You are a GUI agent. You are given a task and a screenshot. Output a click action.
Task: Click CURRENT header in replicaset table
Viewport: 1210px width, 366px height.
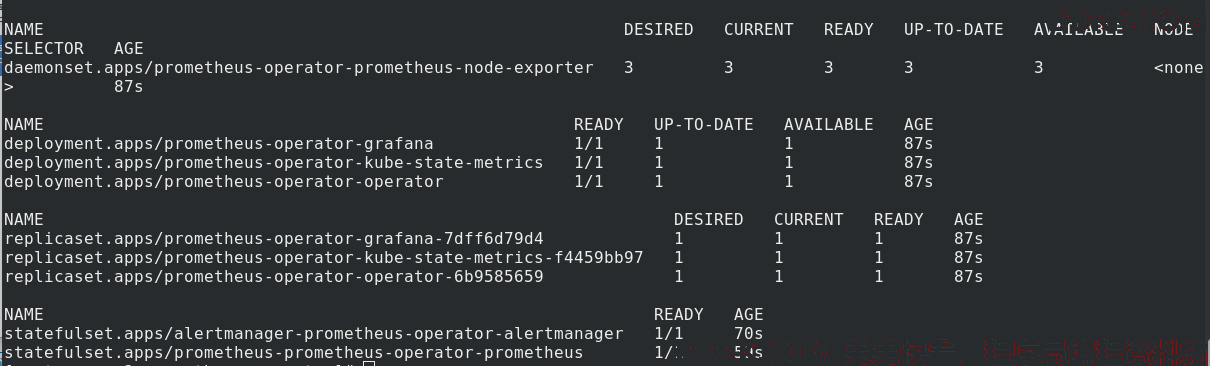point(809,220)
